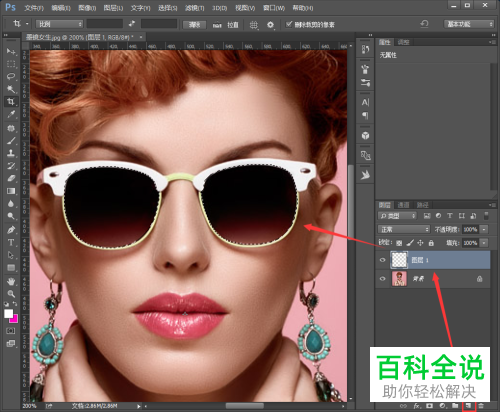Select the Hand tool

(x=11, y=282)
